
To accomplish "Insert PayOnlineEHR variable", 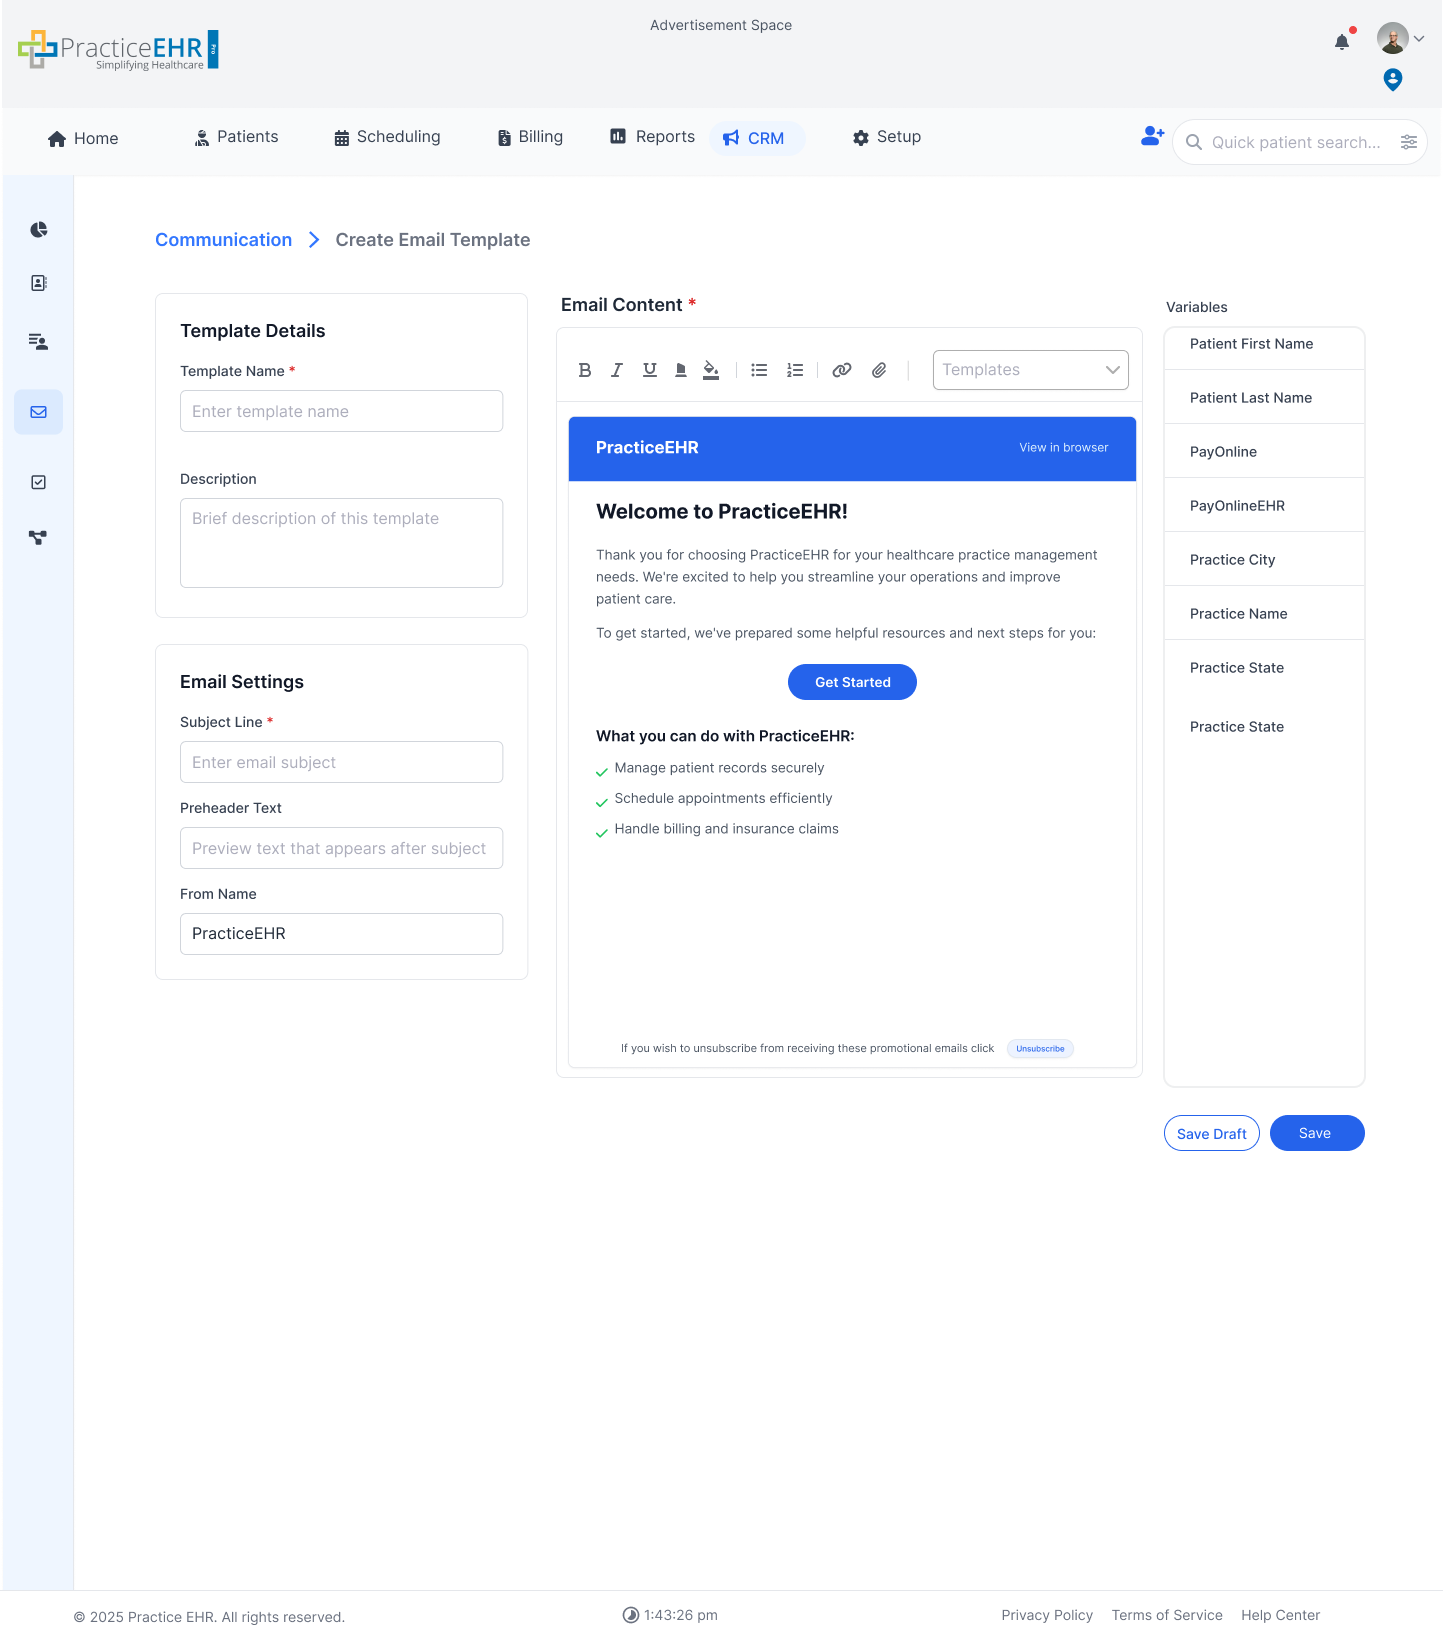I will pos(1264,506).
